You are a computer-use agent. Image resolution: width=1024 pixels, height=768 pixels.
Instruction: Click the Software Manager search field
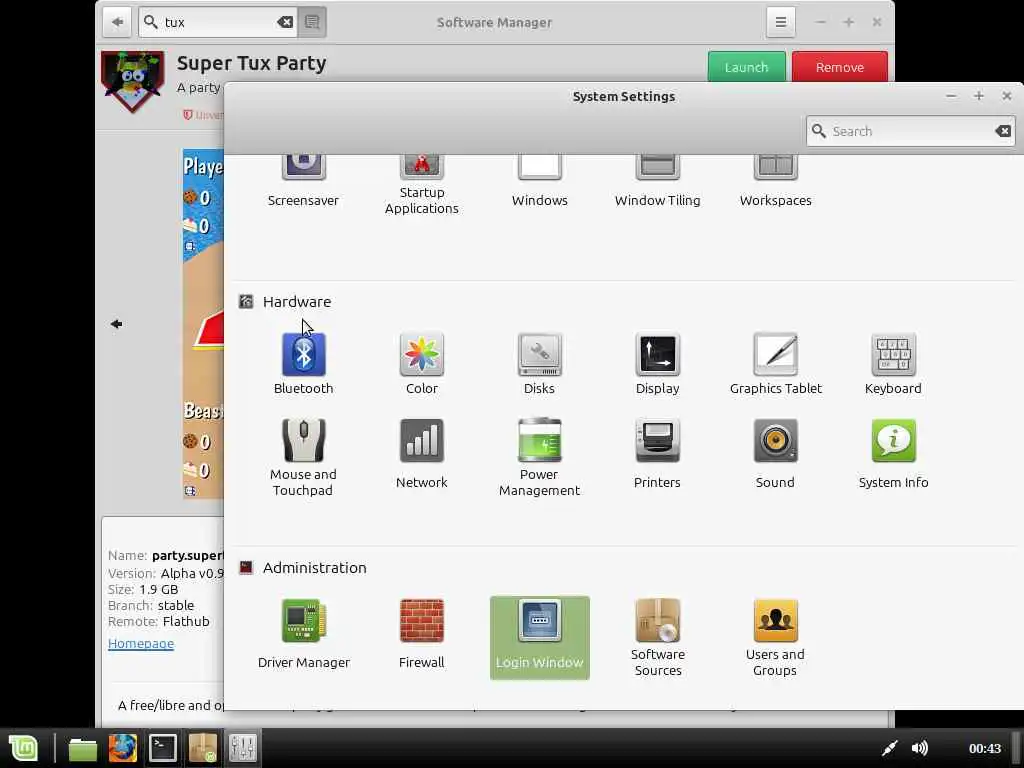click(218, 22)
